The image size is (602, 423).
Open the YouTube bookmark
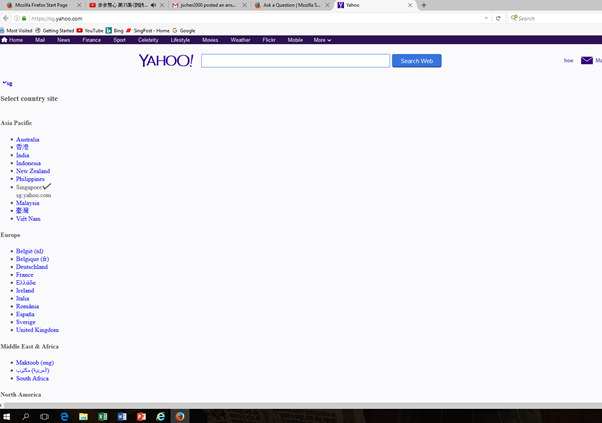(90, 30)
